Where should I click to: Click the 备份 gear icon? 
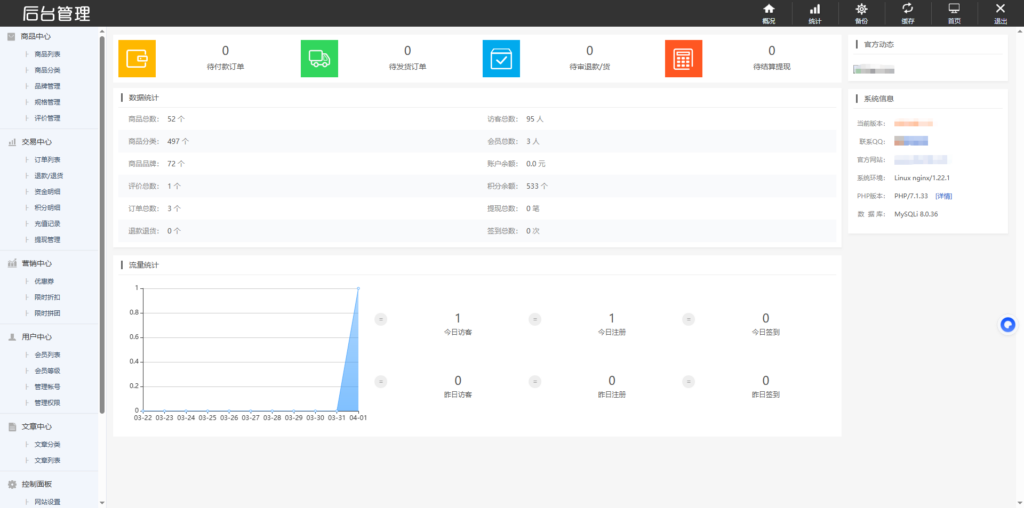(862, 9)
